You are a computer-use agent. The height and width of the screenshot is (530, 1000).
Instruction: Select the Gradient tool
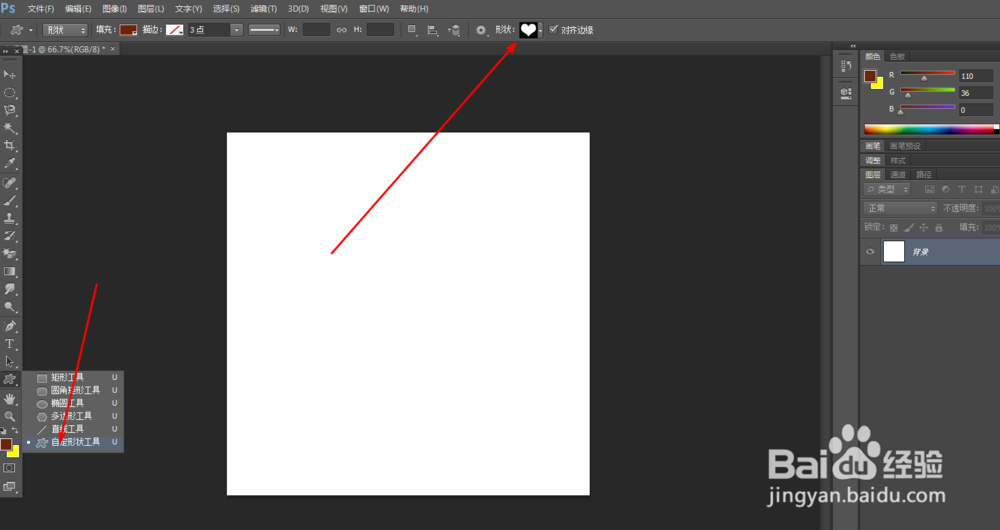tap(10, 272)
